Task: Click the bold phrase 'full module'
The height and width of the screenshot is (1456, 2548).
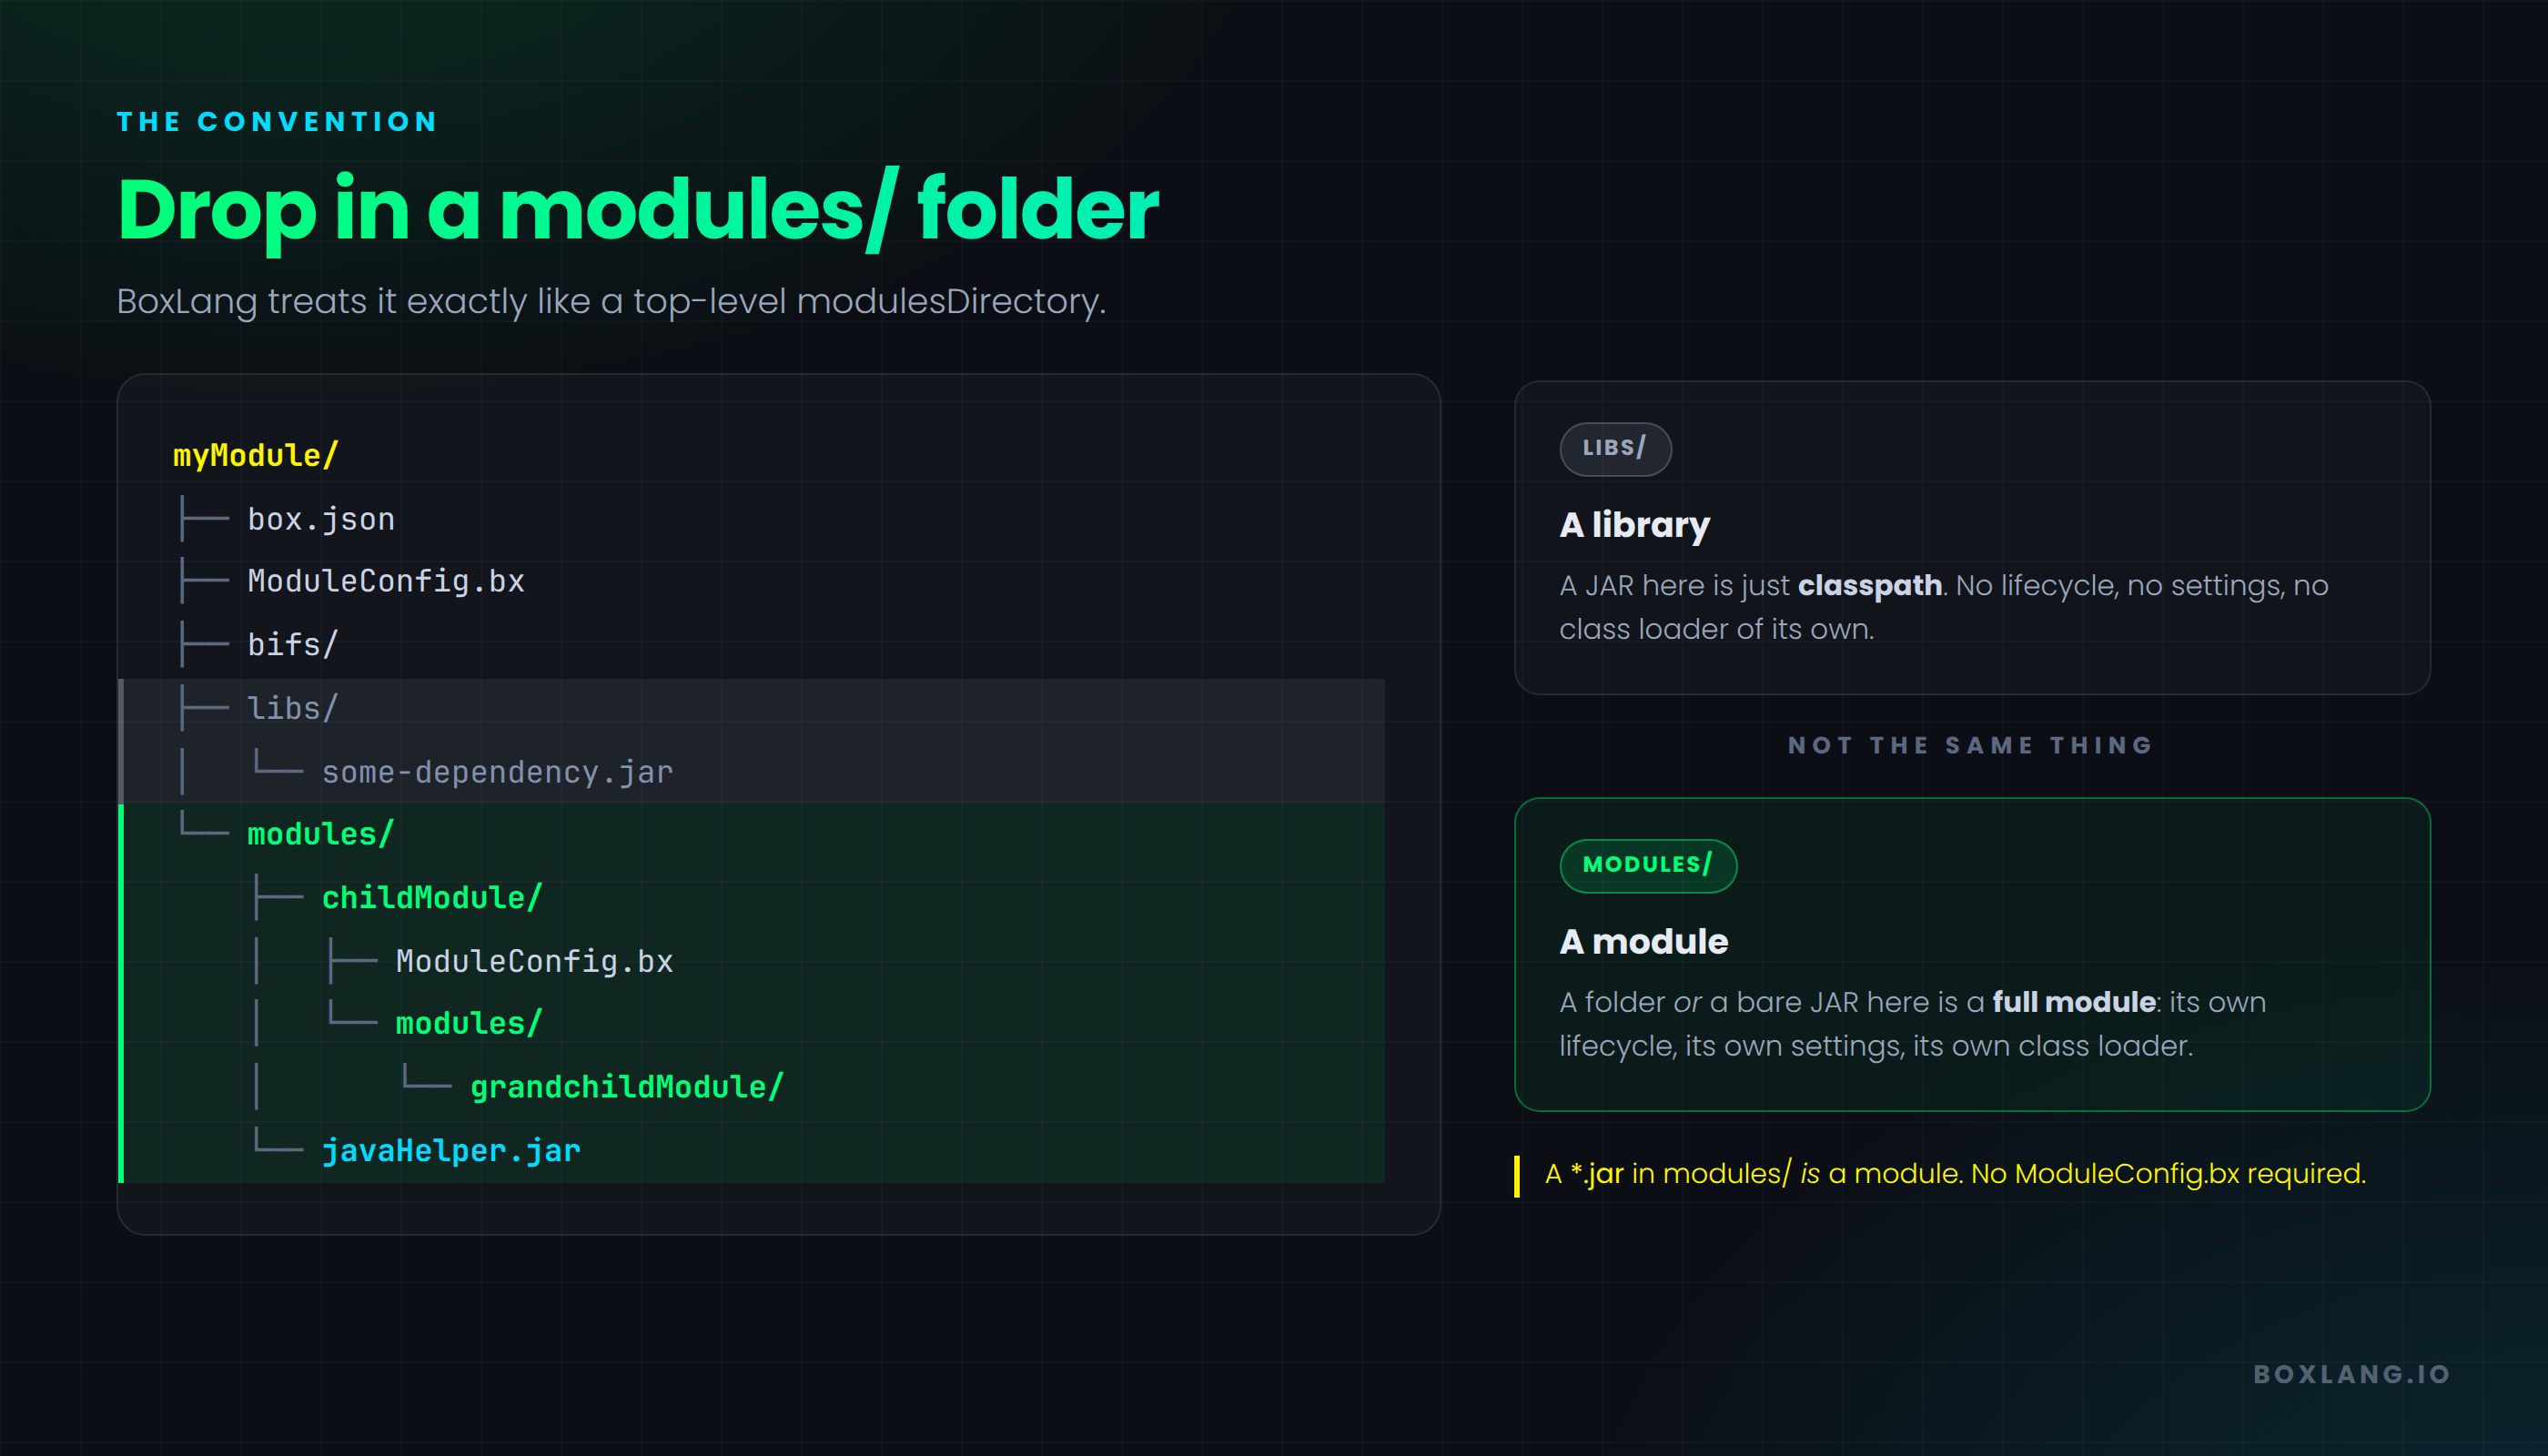Action: click(x=2074, y=1002)
